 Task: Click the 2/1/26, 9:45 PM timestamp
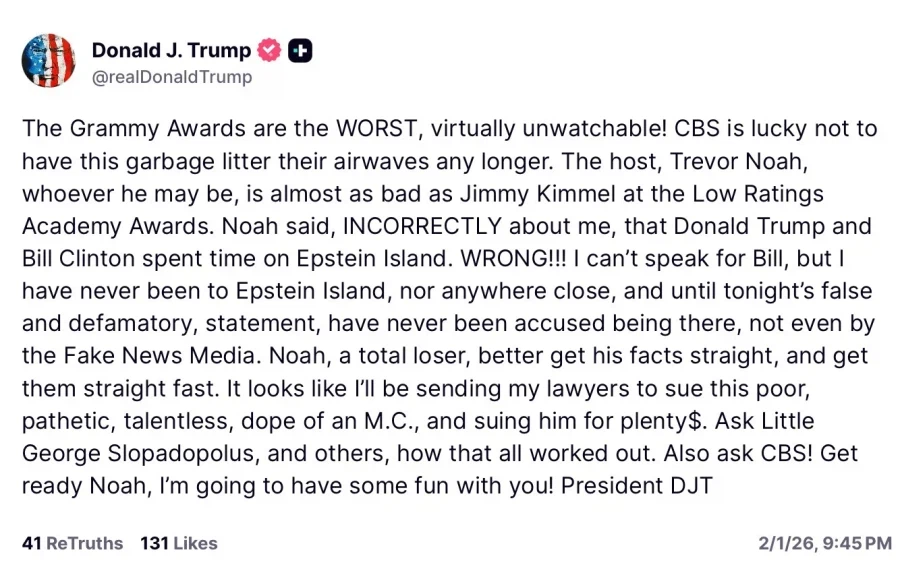coord(824,543)
